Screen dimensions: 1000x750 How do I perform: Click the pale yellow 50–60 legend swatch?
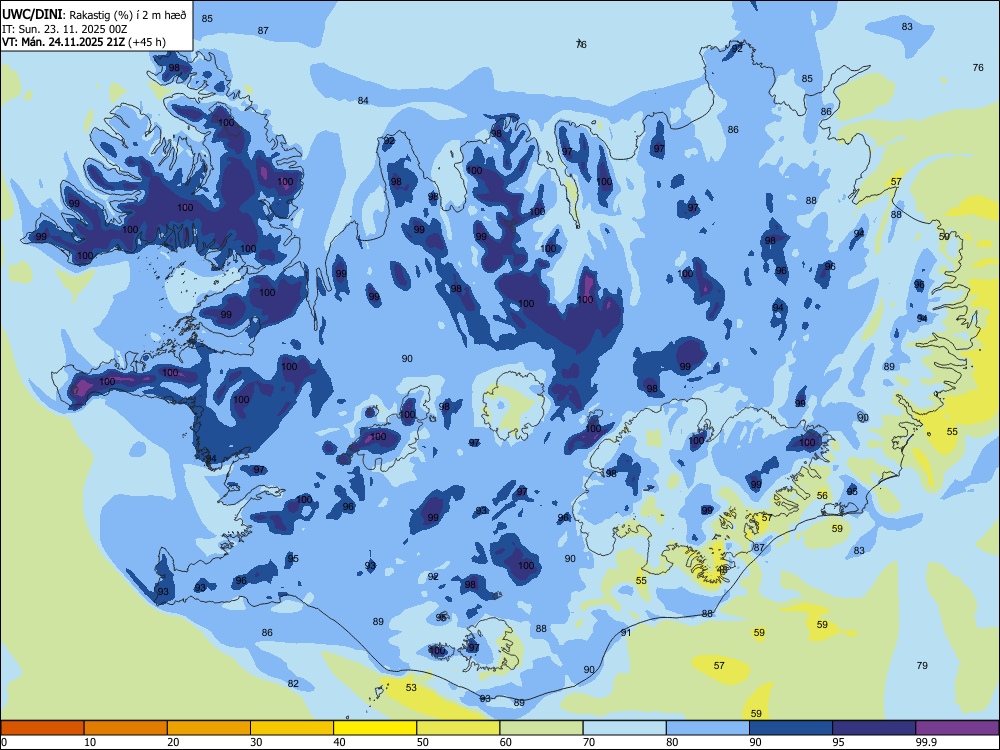pyautogui.click(x=459, y=728)
